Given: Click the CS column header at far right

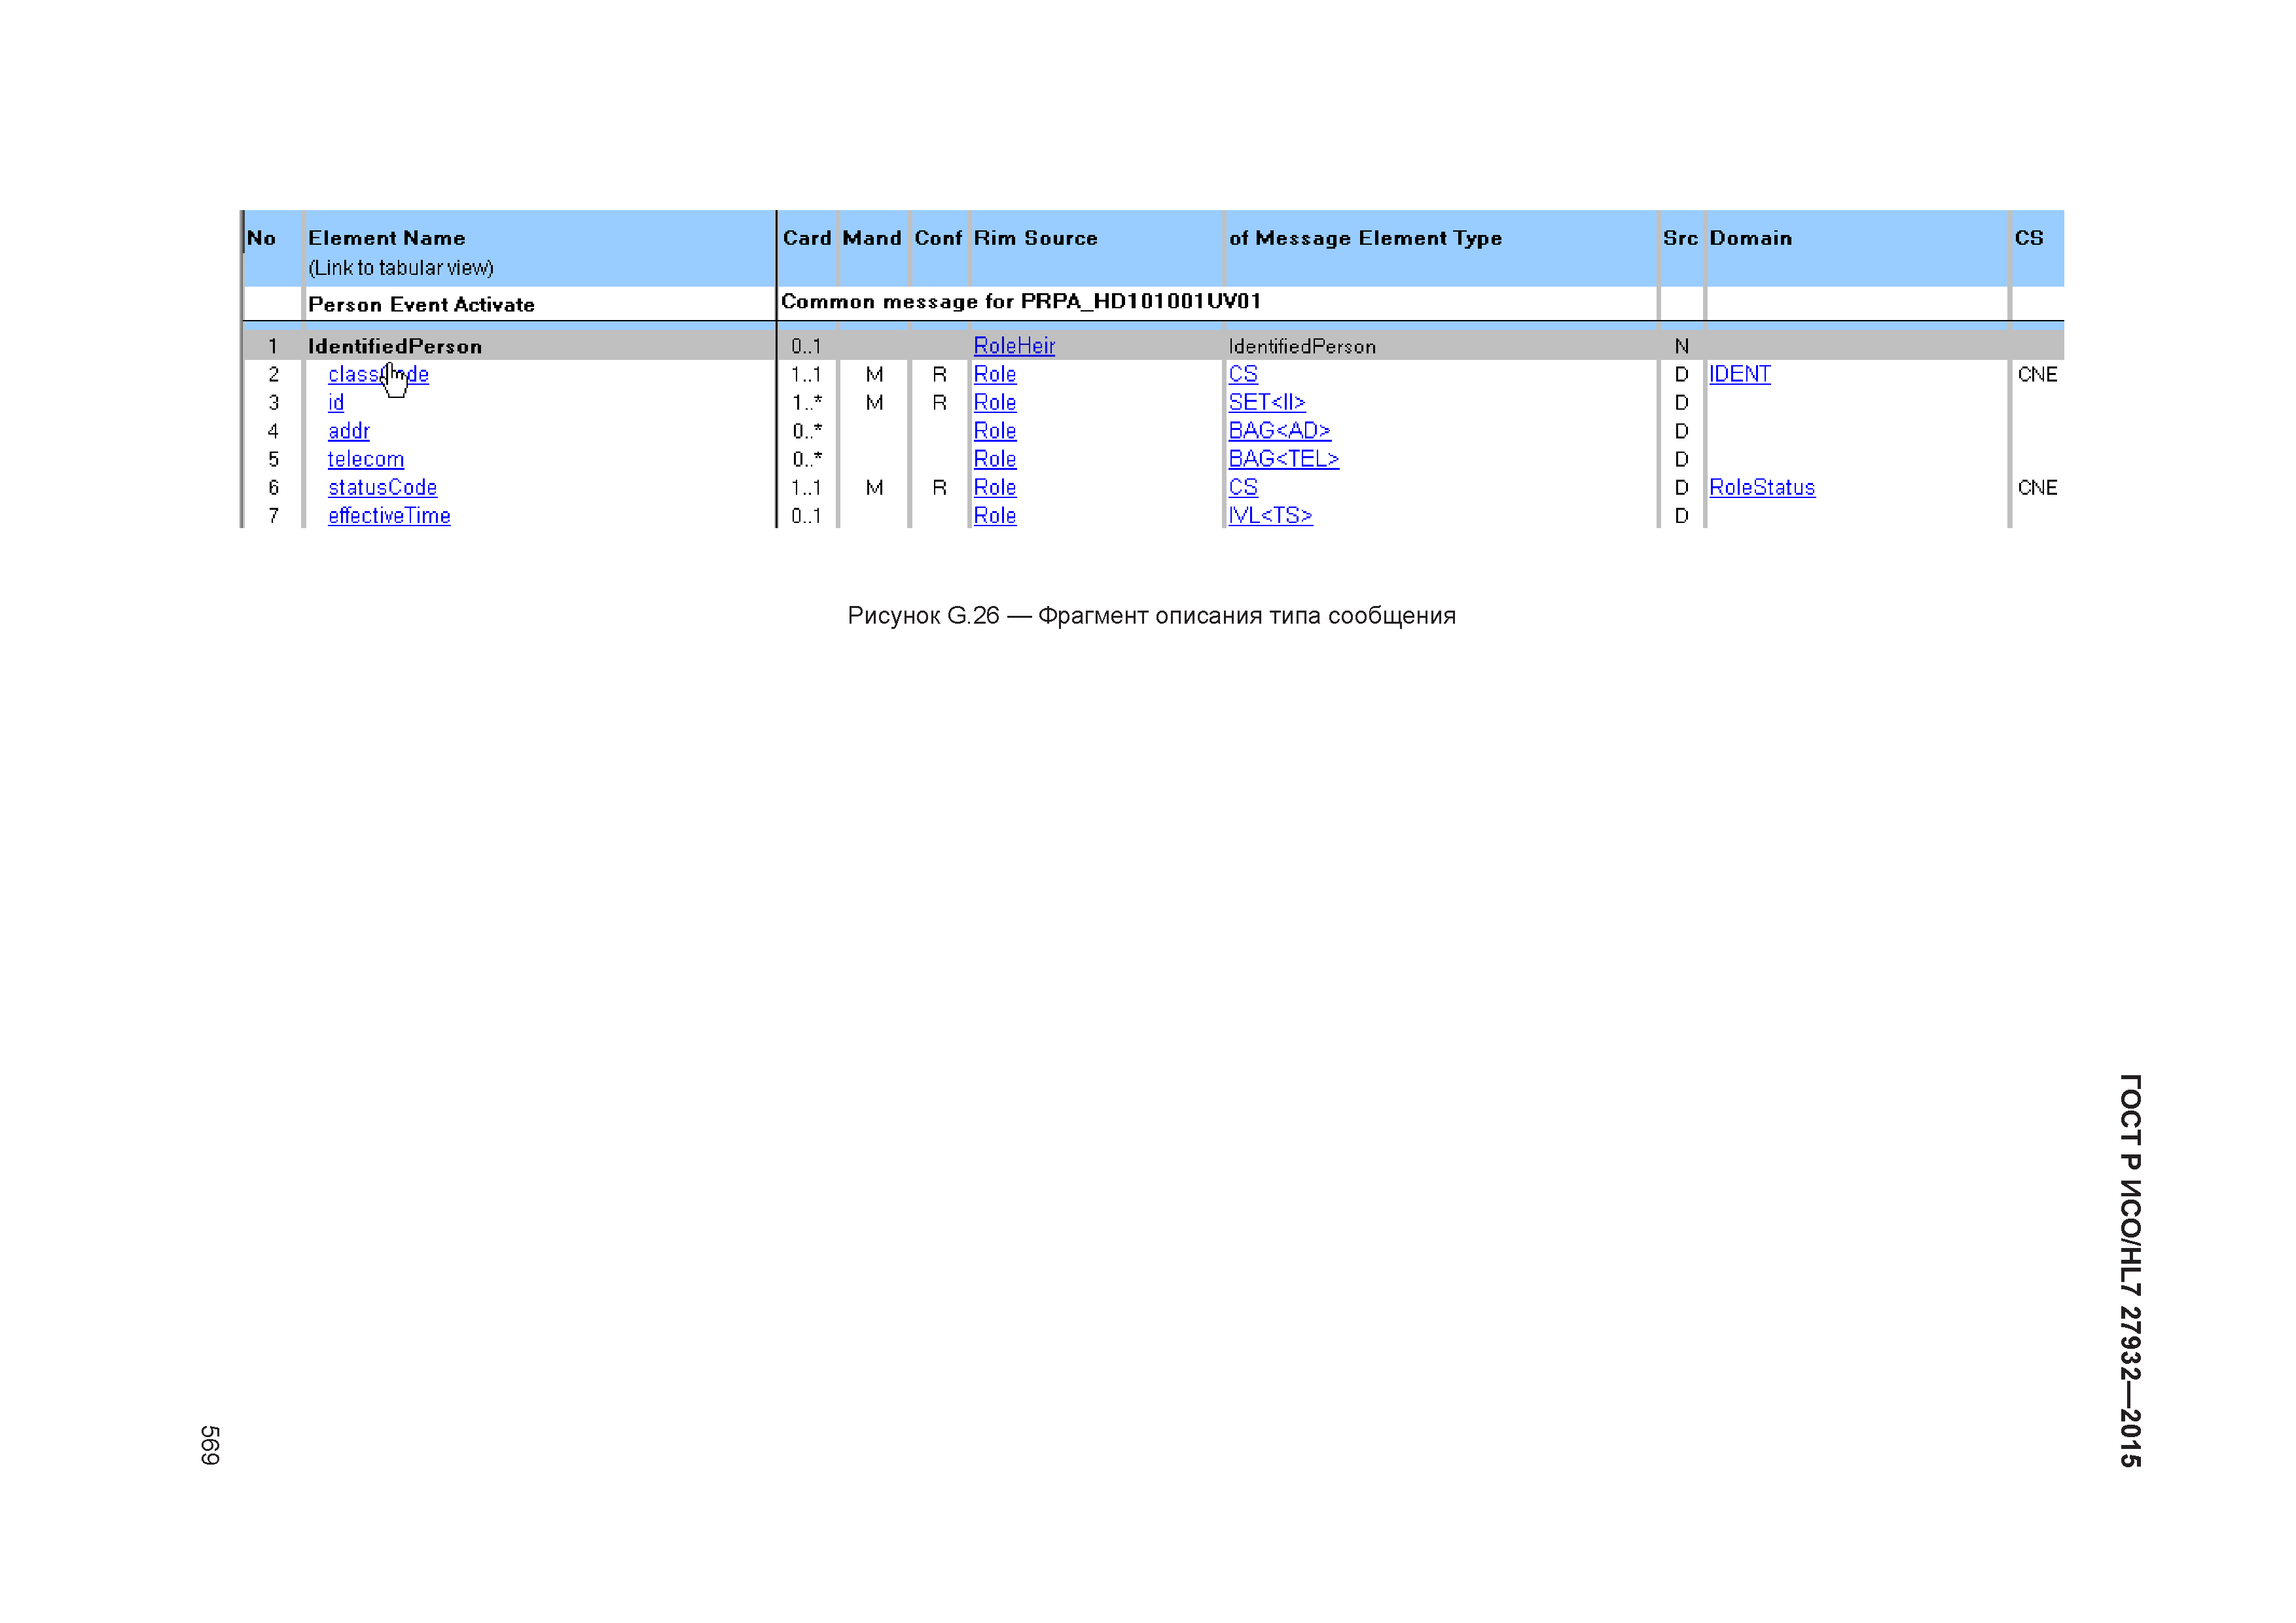Looking at the screenshot, I should (x=2029, y=238).
